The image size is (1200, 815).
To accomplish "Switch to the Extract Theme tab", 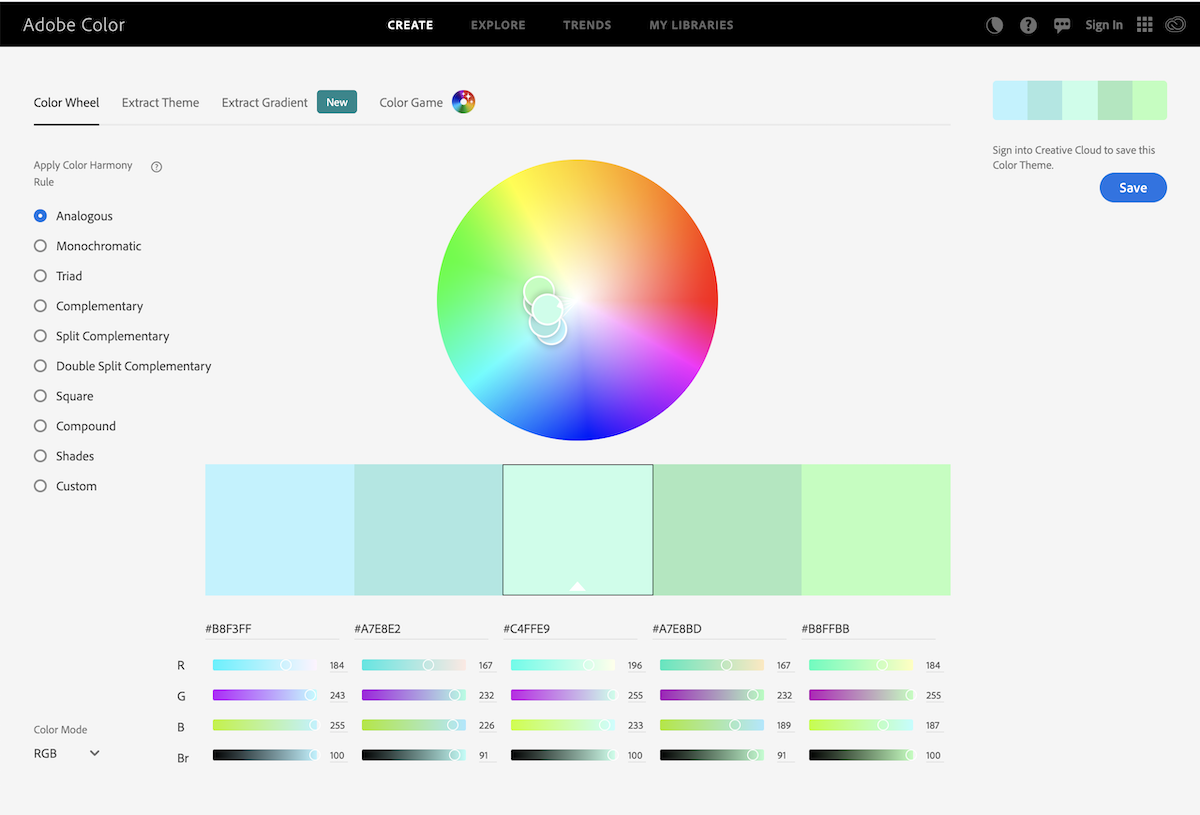I will pyautogui.click(x=160, y=102).
